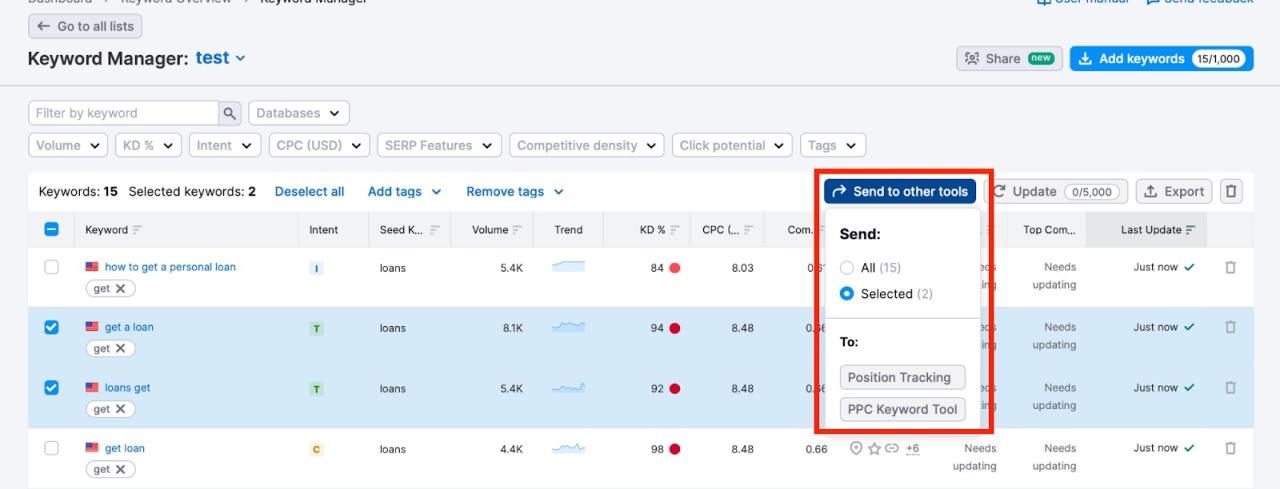Remove 'get' tag from 'get loan' row
This screenshot has width=1280, height=489.
[x=120, y=469]
